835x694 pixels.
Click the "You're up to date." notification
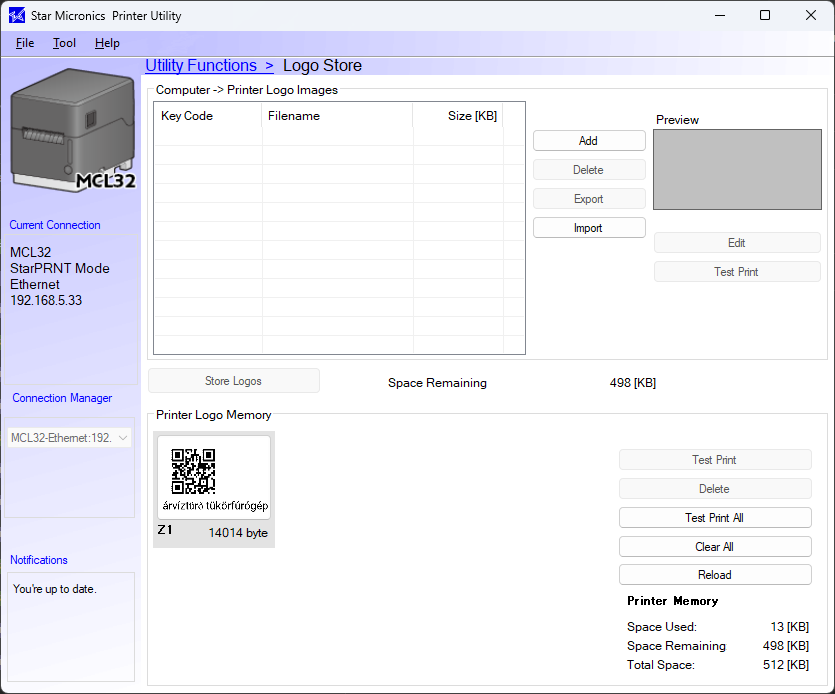(x=55, y=589)
